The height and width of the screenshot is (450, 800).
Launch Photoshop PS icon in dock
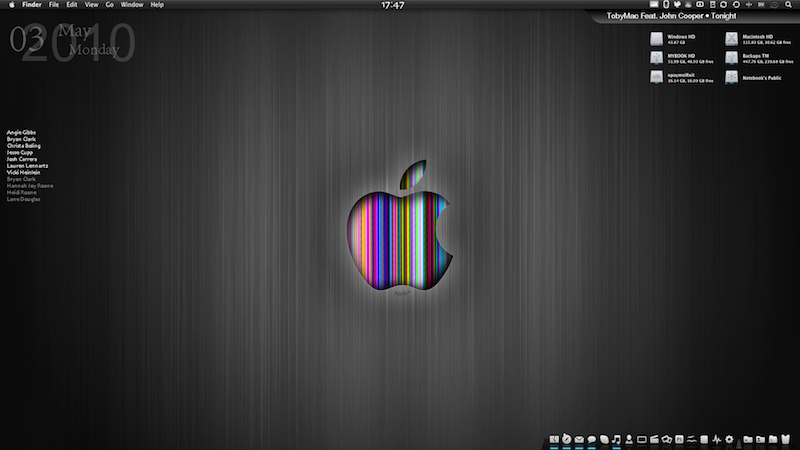[x=680, y=439]
